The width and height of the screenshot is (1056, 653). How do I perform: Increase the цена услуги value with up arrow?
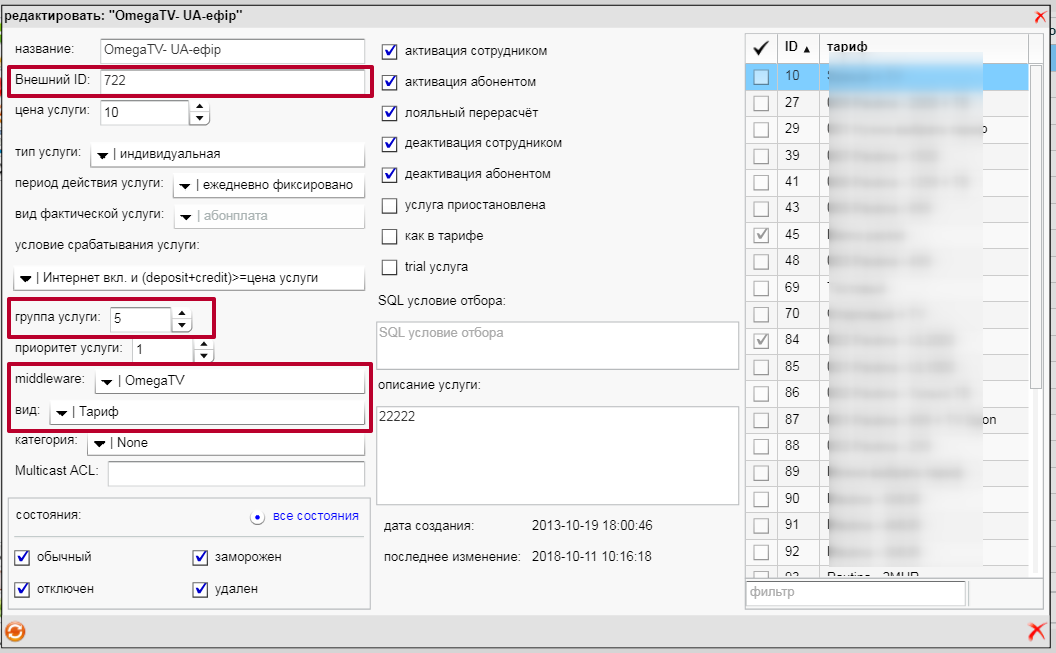tap(200, 106)
